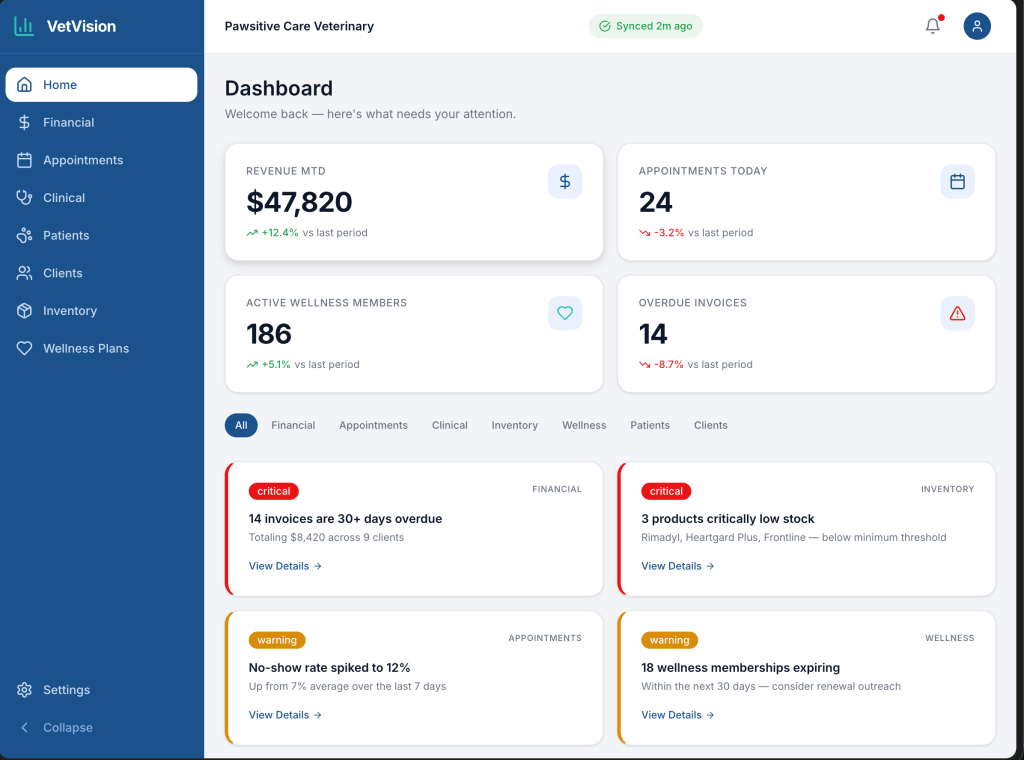1024x760 pixels.
Task: Click the user profile avatar icon
Action: (x=976, y=26)
